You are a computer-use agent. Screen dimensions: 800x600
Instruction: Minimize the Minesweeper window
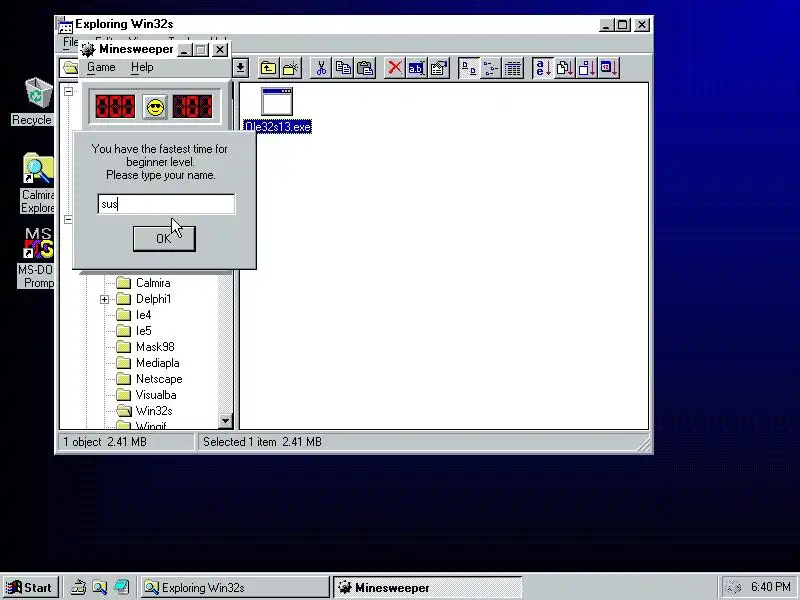[185, 49]
